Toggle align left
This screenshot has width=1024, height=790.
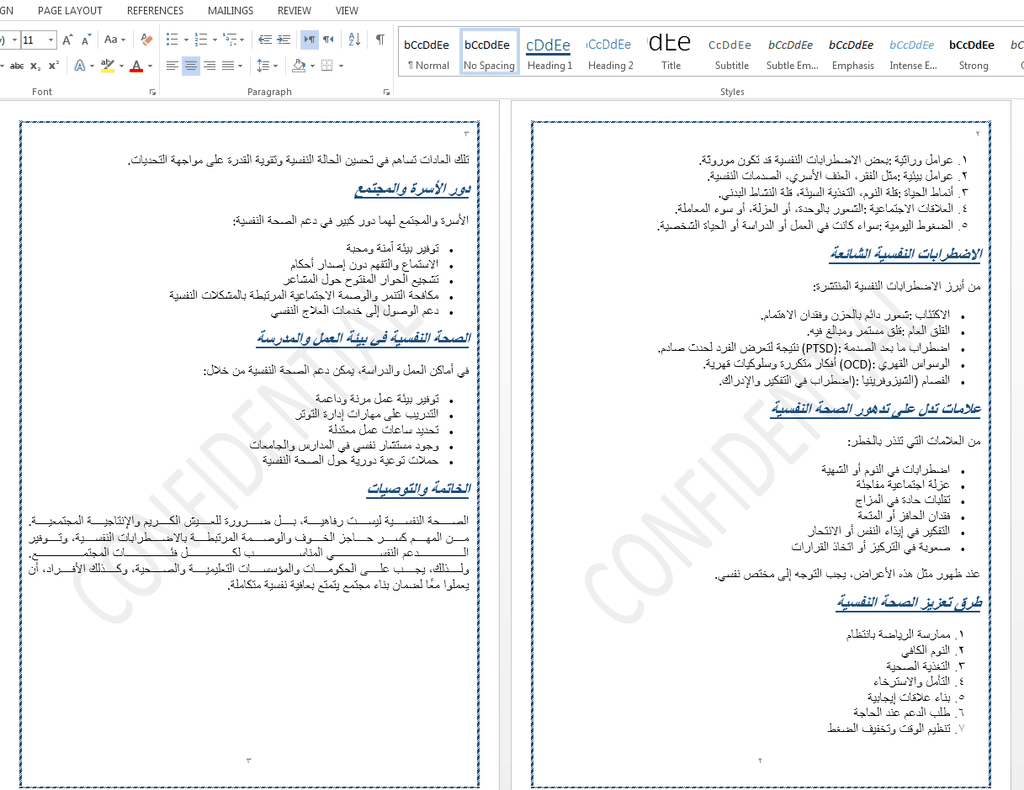(172, 65)
